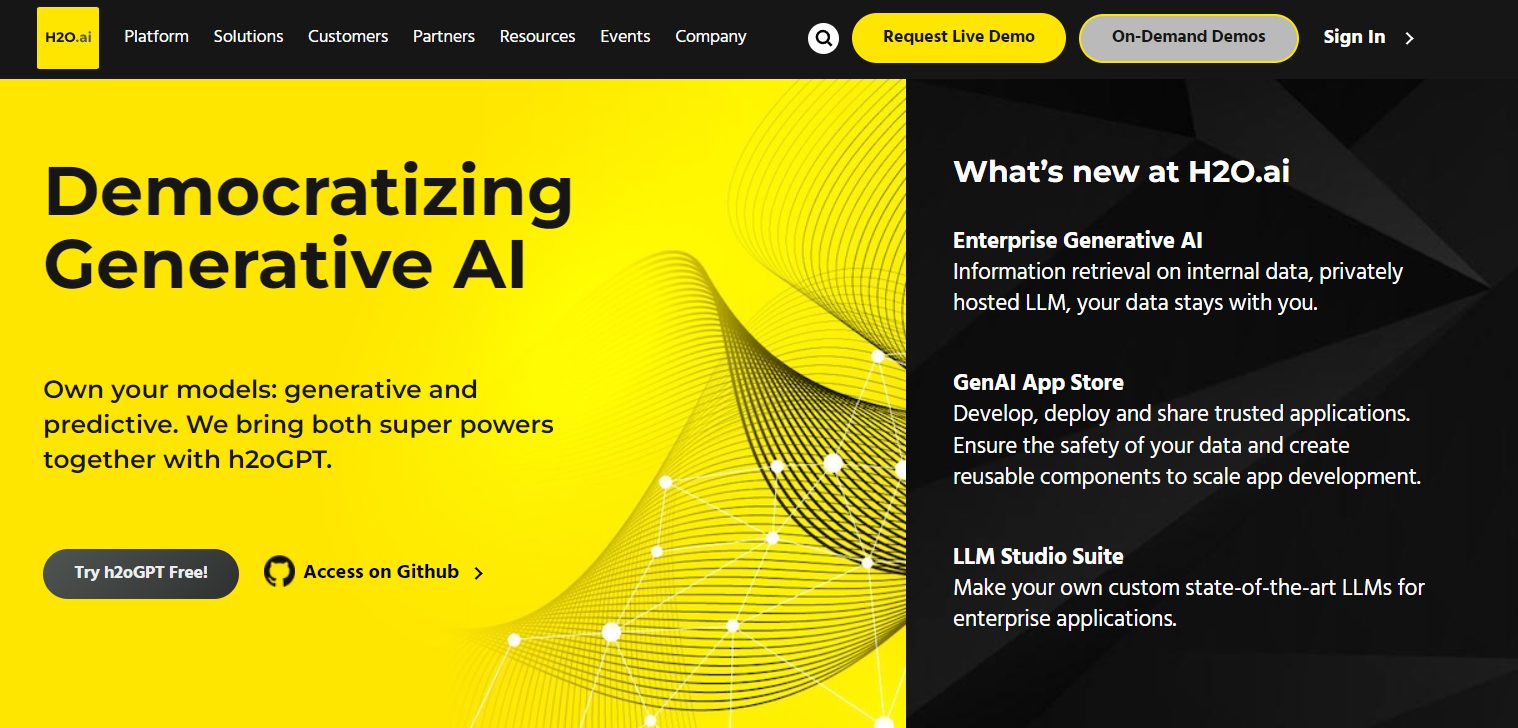Click On-Demand Demos button
Screen dimensions: 1518x728
[x=1189, y=38]
